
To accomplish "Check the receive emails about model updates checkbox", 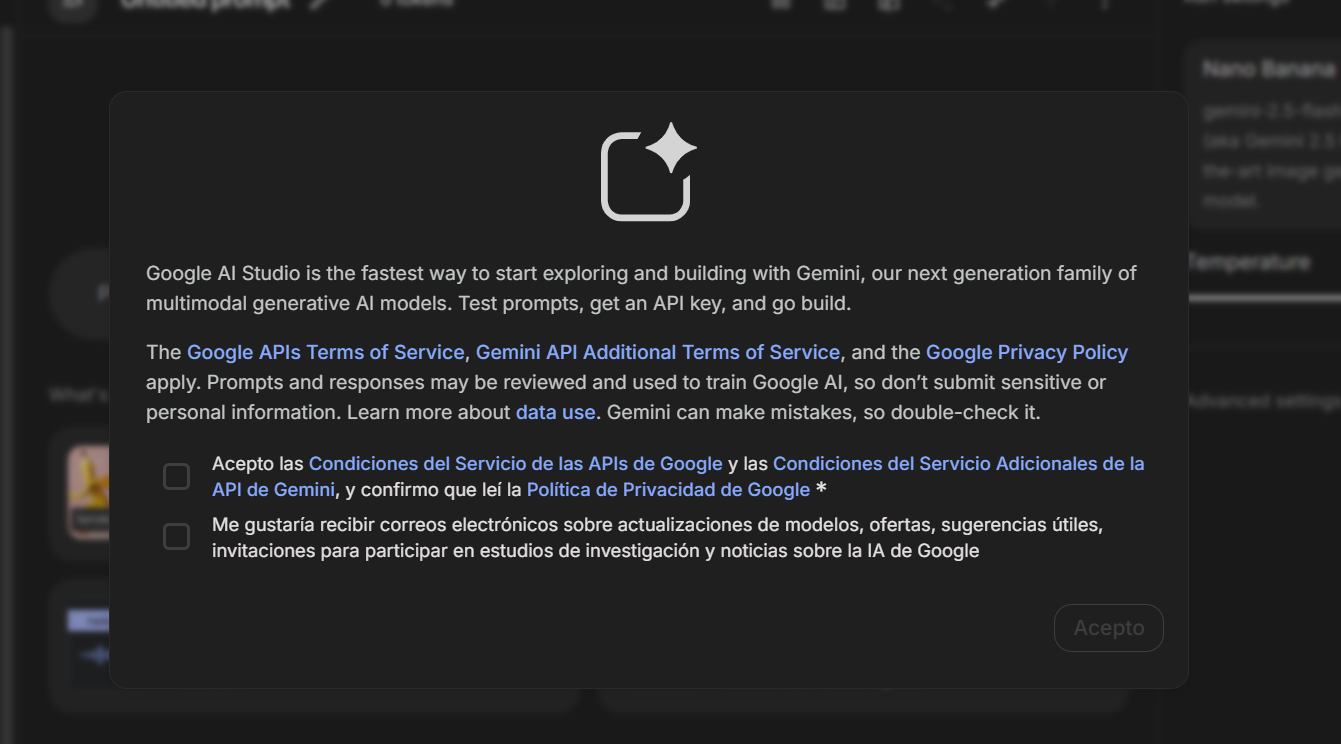I will pos(176,537).
